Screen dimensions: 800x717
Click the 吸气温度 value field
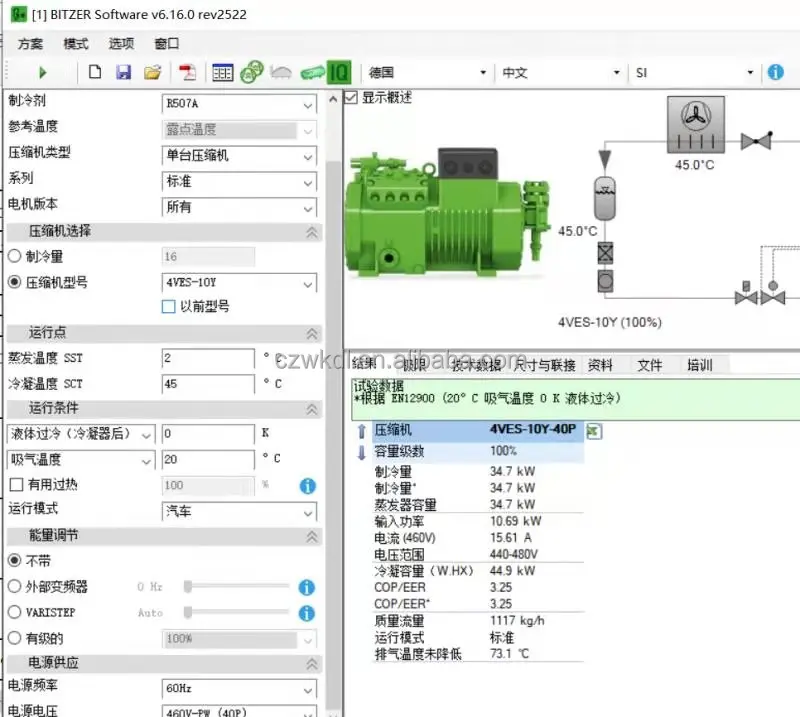point(208,459)
